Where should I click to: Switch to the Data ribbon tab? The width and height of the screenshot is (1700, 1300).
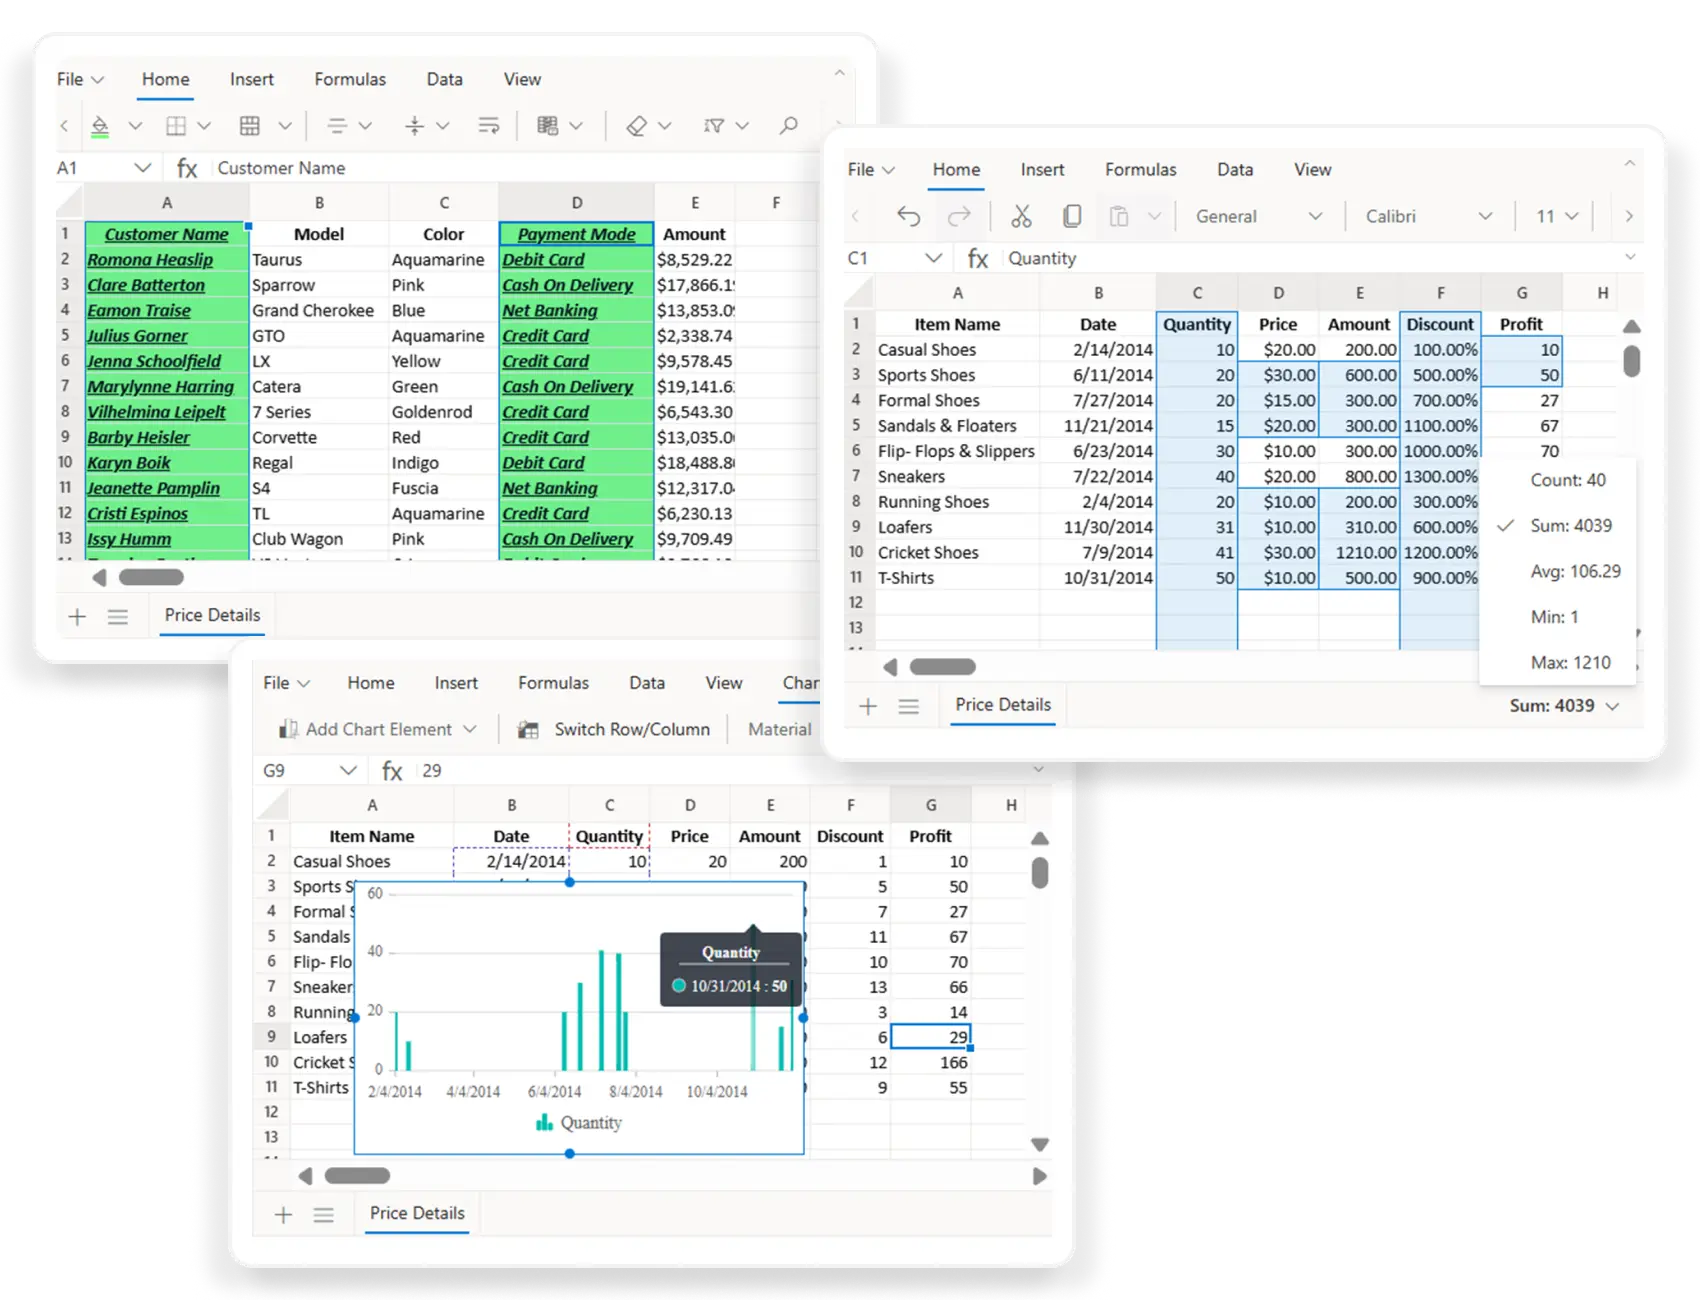(x=1234, y=169)
